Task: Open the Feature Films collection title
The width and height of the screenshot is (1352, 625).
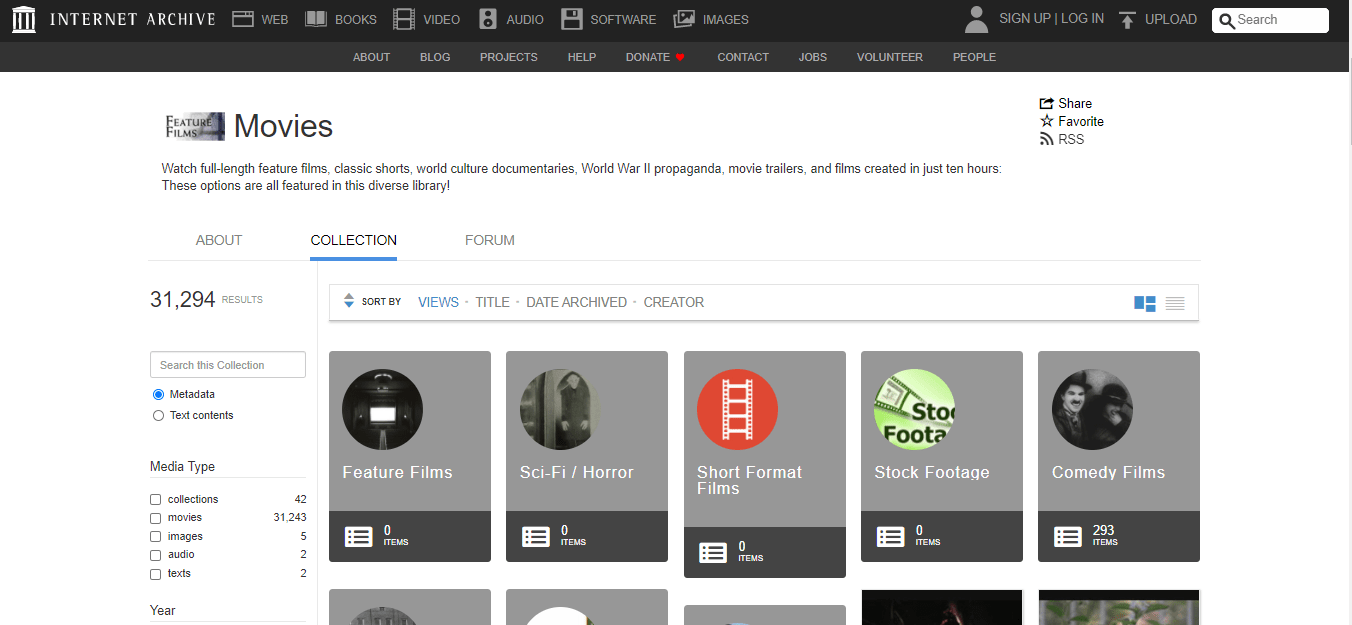Action: [x=397, y=472]
